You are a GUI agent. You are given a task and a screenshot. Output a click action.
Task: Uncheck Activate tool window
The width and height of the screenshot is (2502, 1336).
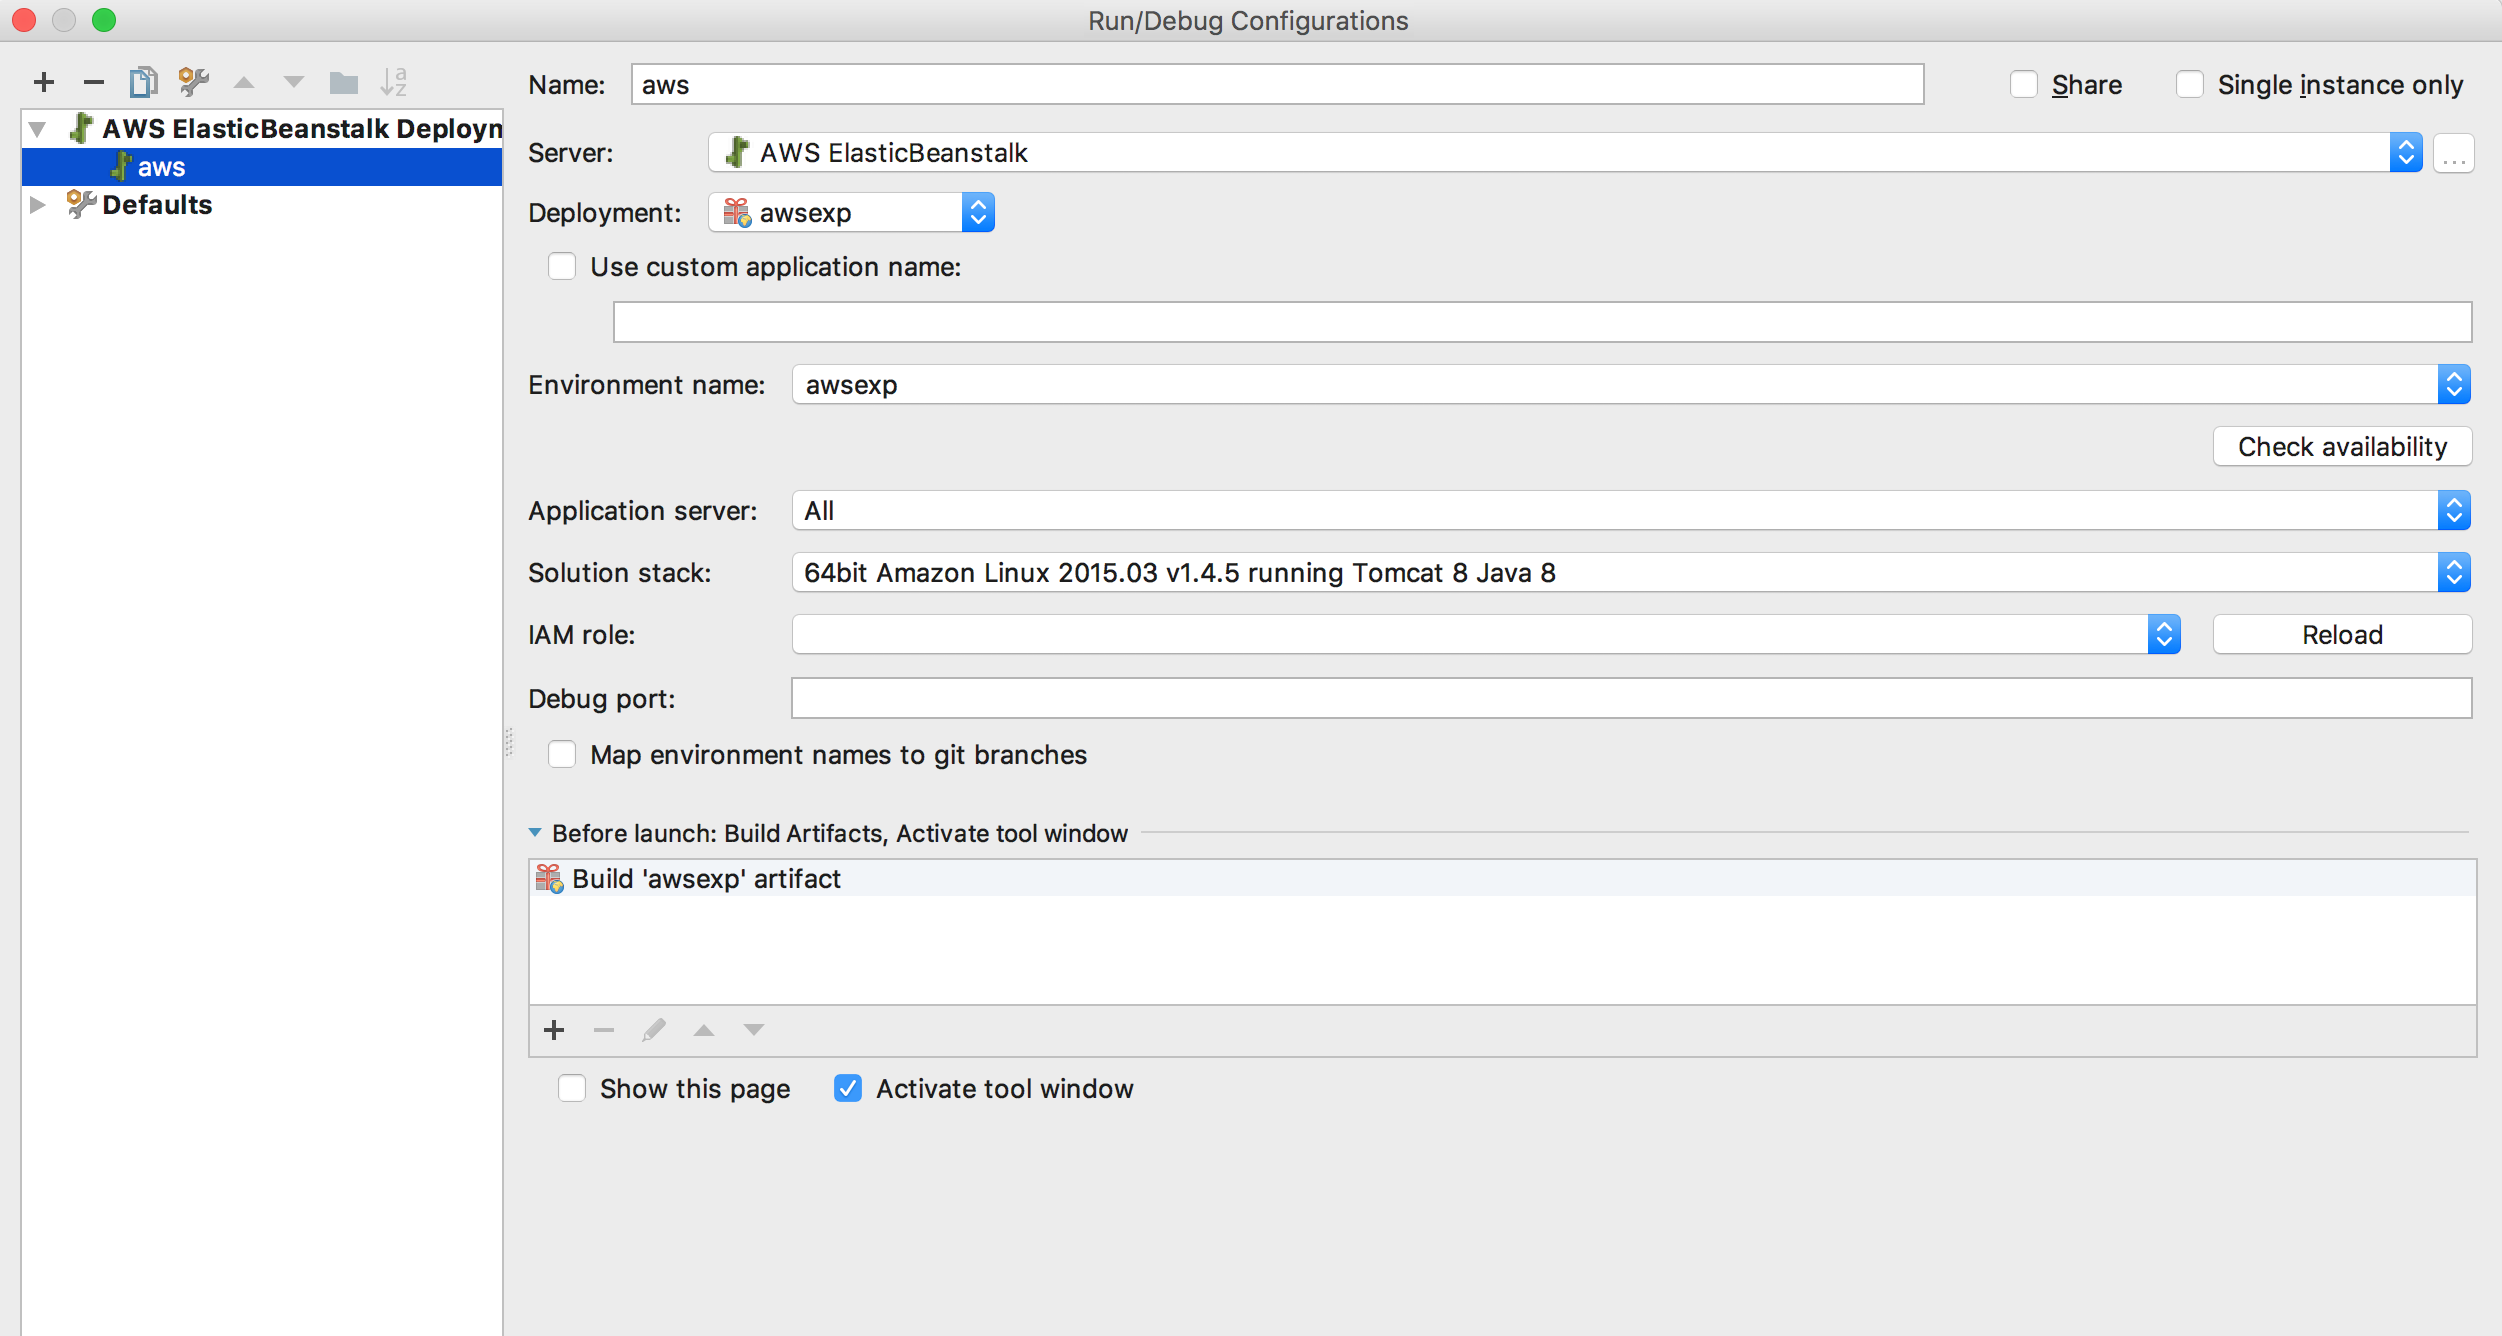[848, 1088]
